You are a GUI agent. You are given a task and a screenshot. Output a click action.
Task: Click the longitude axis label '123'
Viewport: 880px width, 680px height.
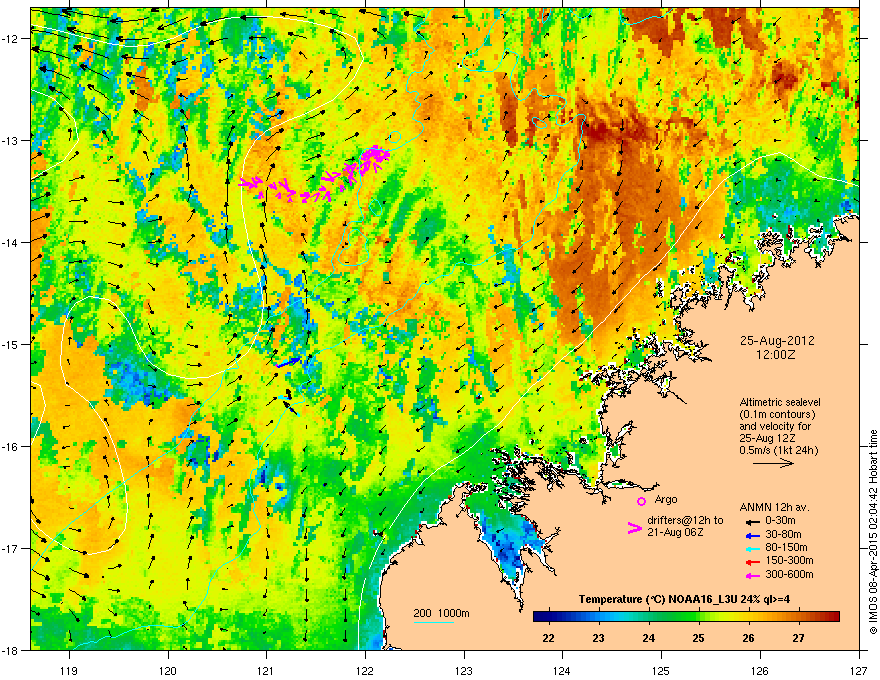[x=464, y=670]
